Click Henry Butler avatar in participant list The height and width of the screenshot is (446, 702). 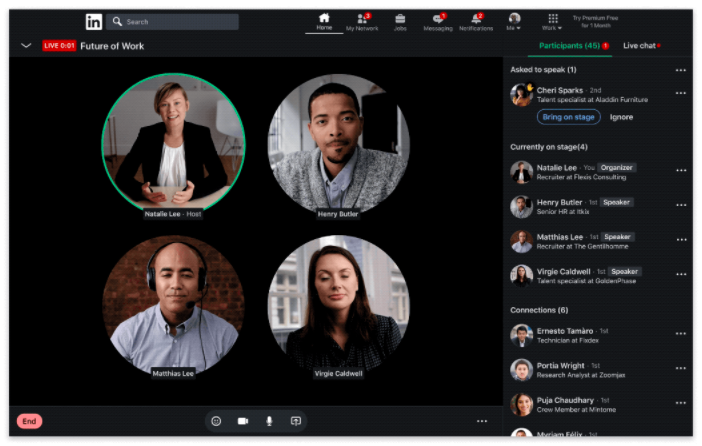(x=522, y=206)
